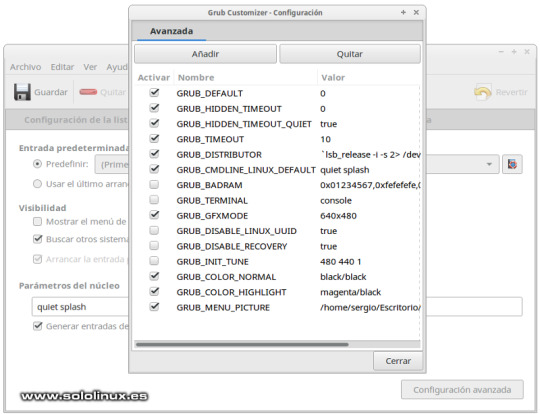Click the Quitar button in the dialog

pos(350,54)
